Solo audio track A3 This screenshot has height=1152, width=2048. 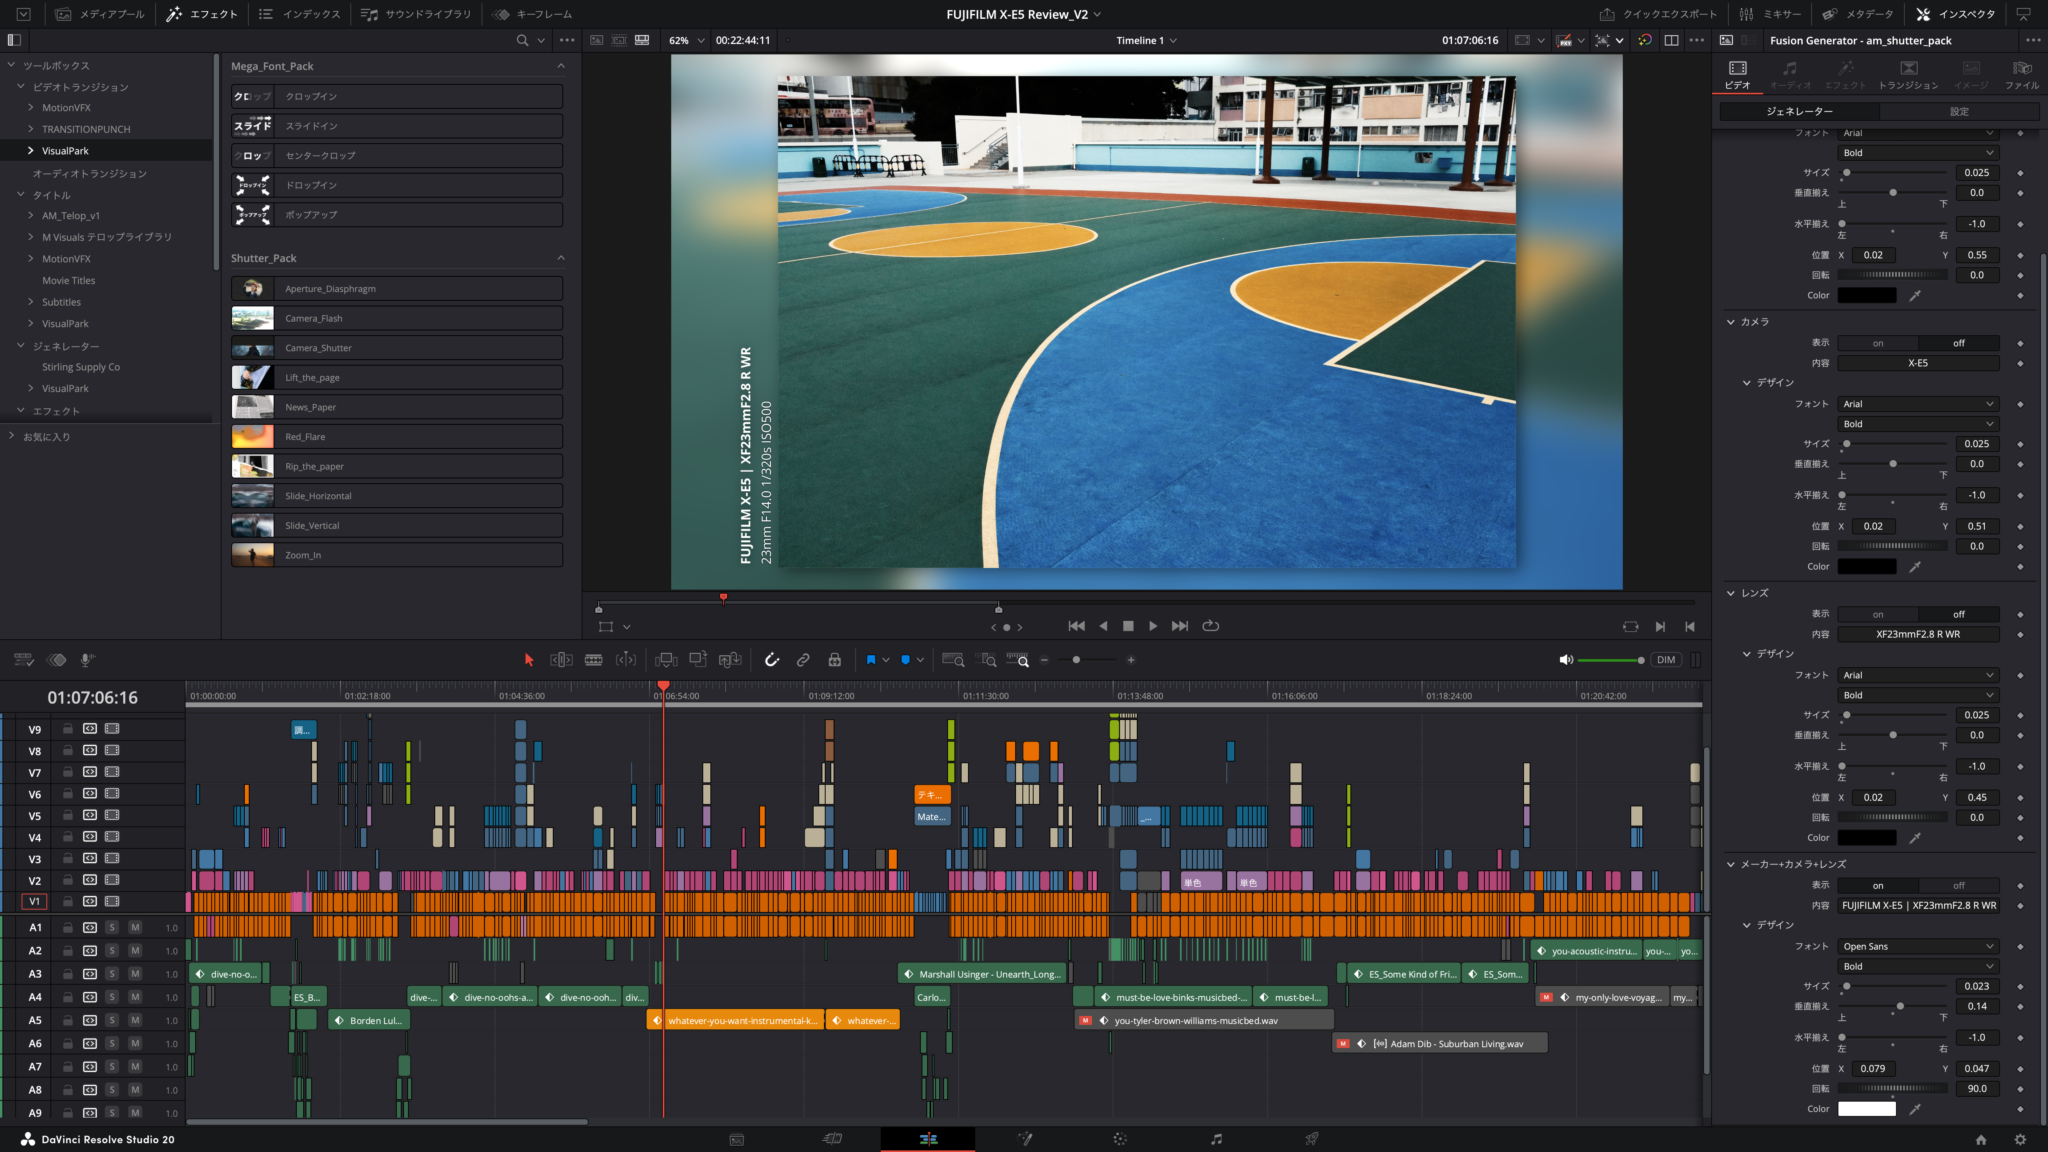(112, 974)
